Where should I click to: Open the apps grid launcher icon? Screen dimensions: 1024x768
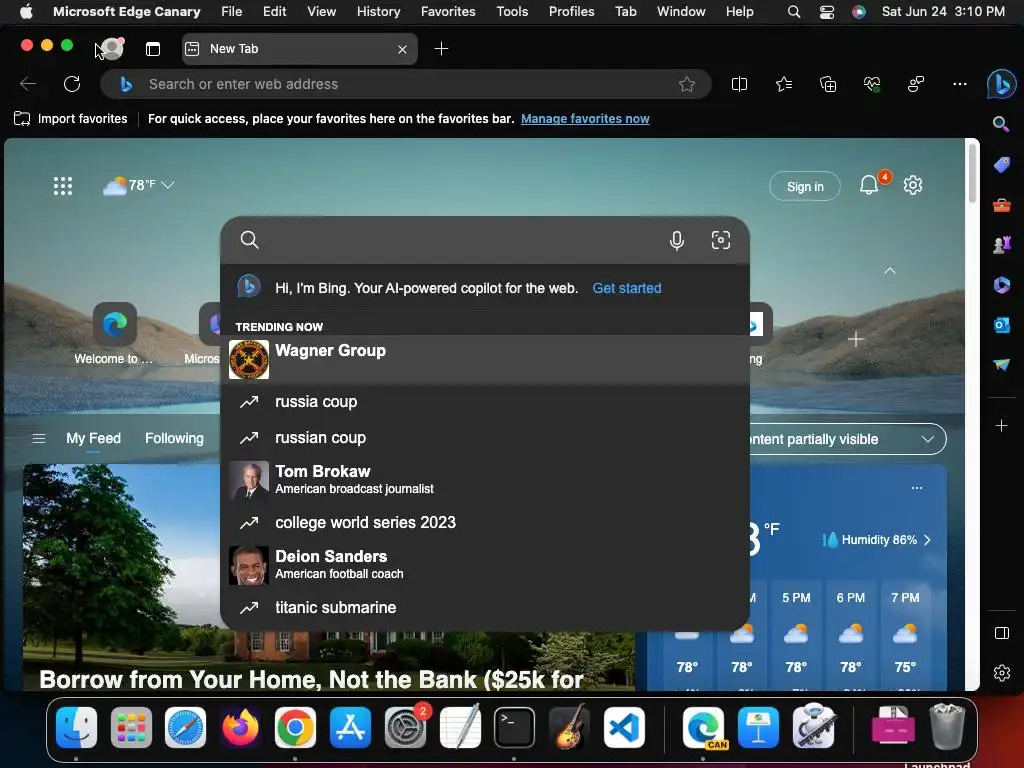(63, 186)
